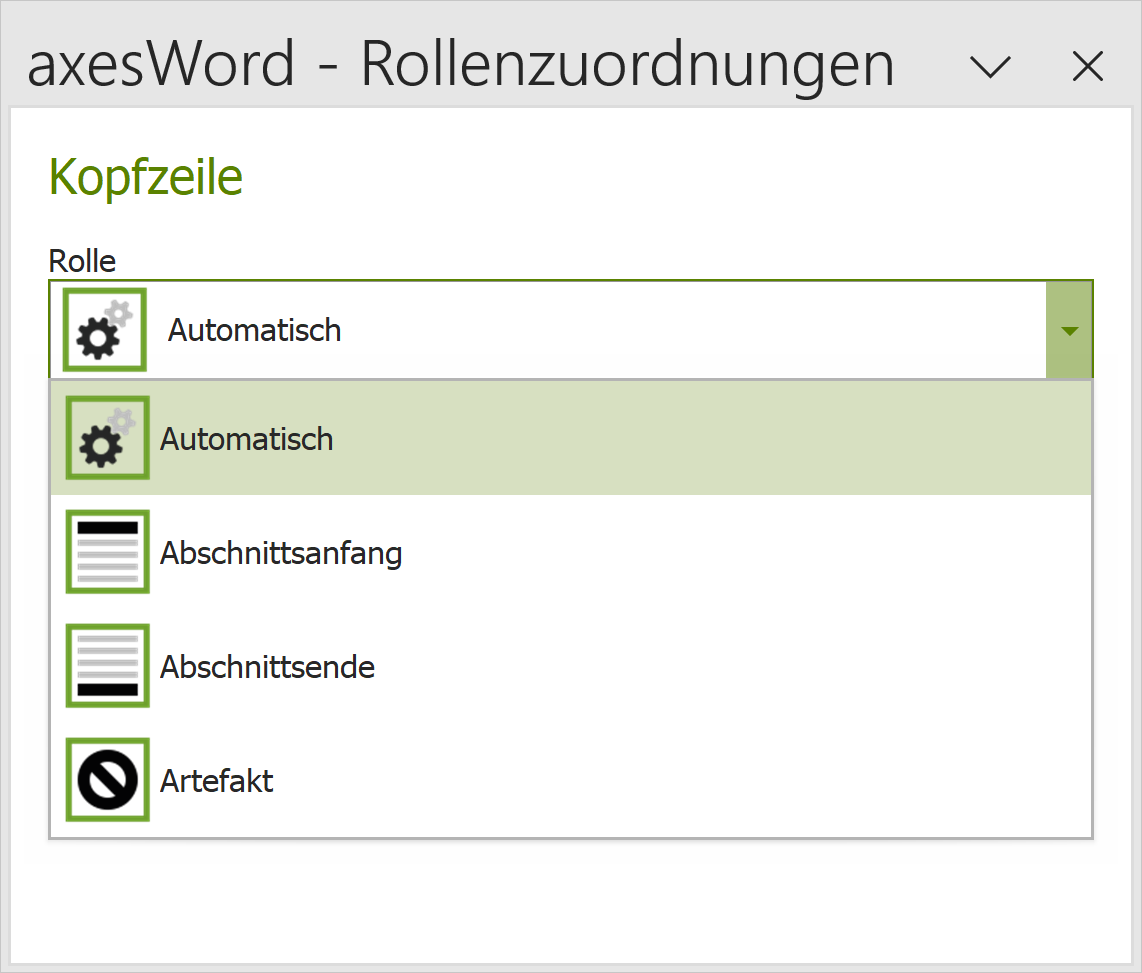Click the Rolle field label

click(82, 261)
